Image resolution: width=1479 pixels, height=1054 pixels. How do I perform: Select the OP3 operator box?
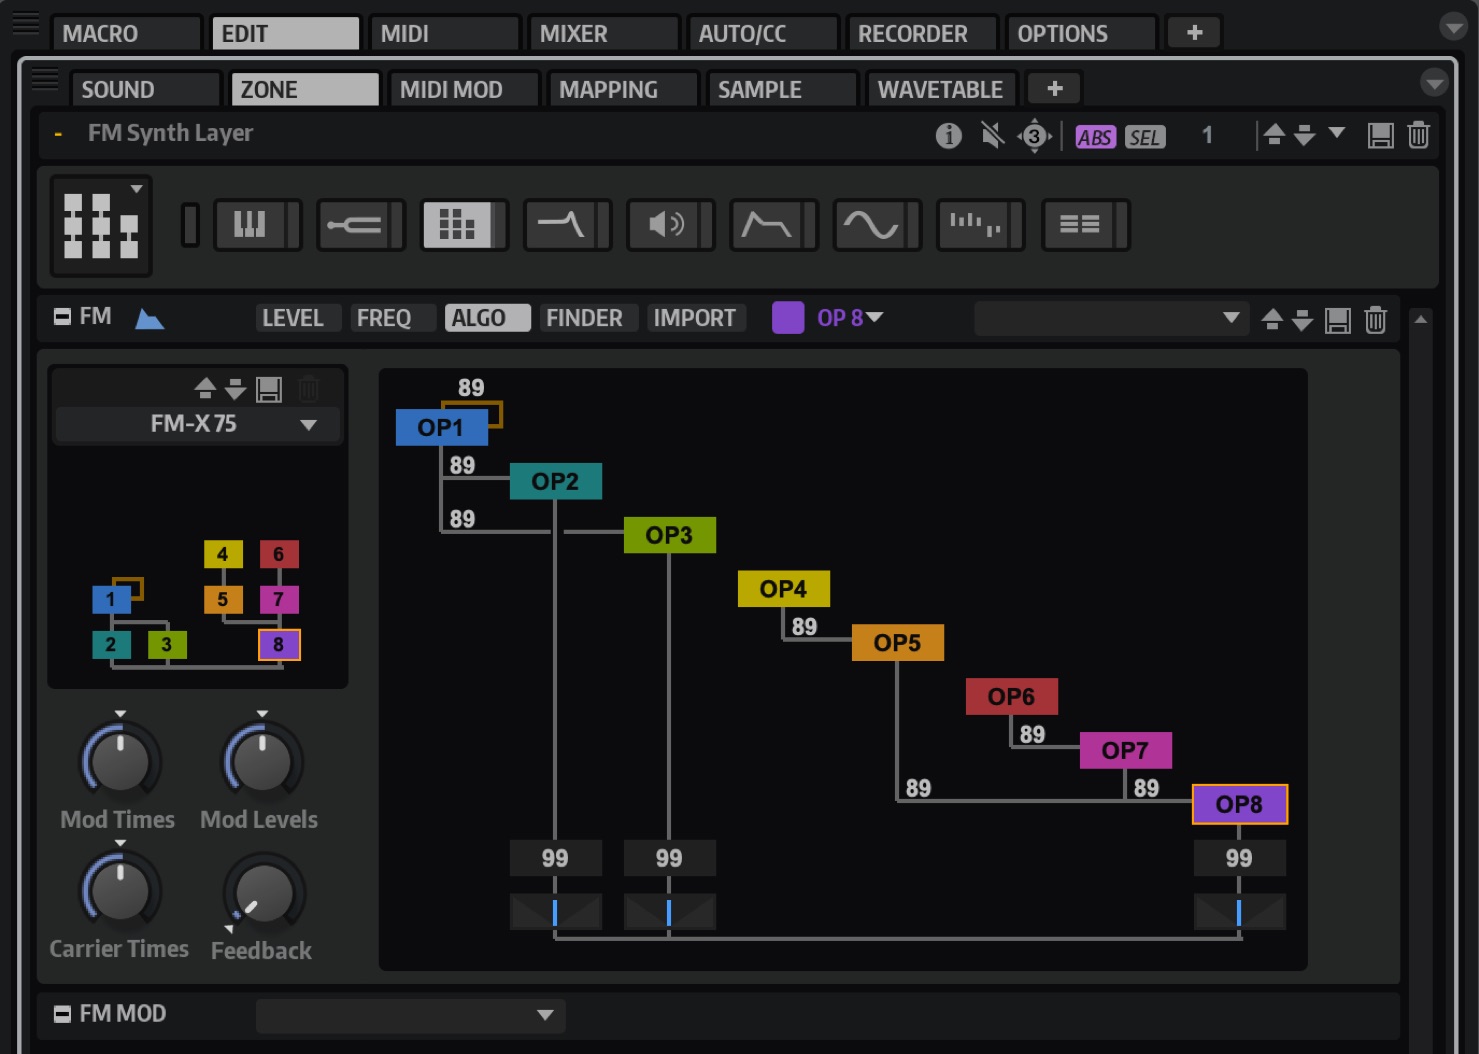coord(669,535)
